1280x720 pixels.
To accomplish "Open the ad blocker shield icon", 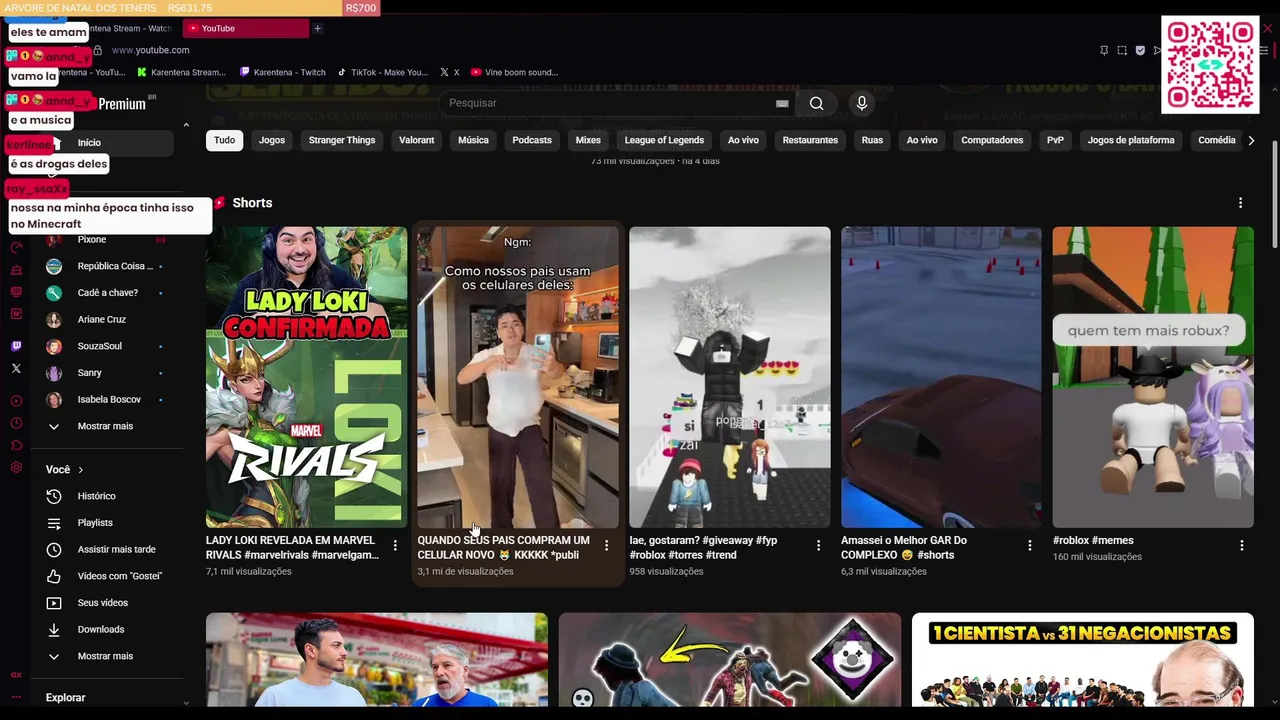I will [x=1140, y=50].
